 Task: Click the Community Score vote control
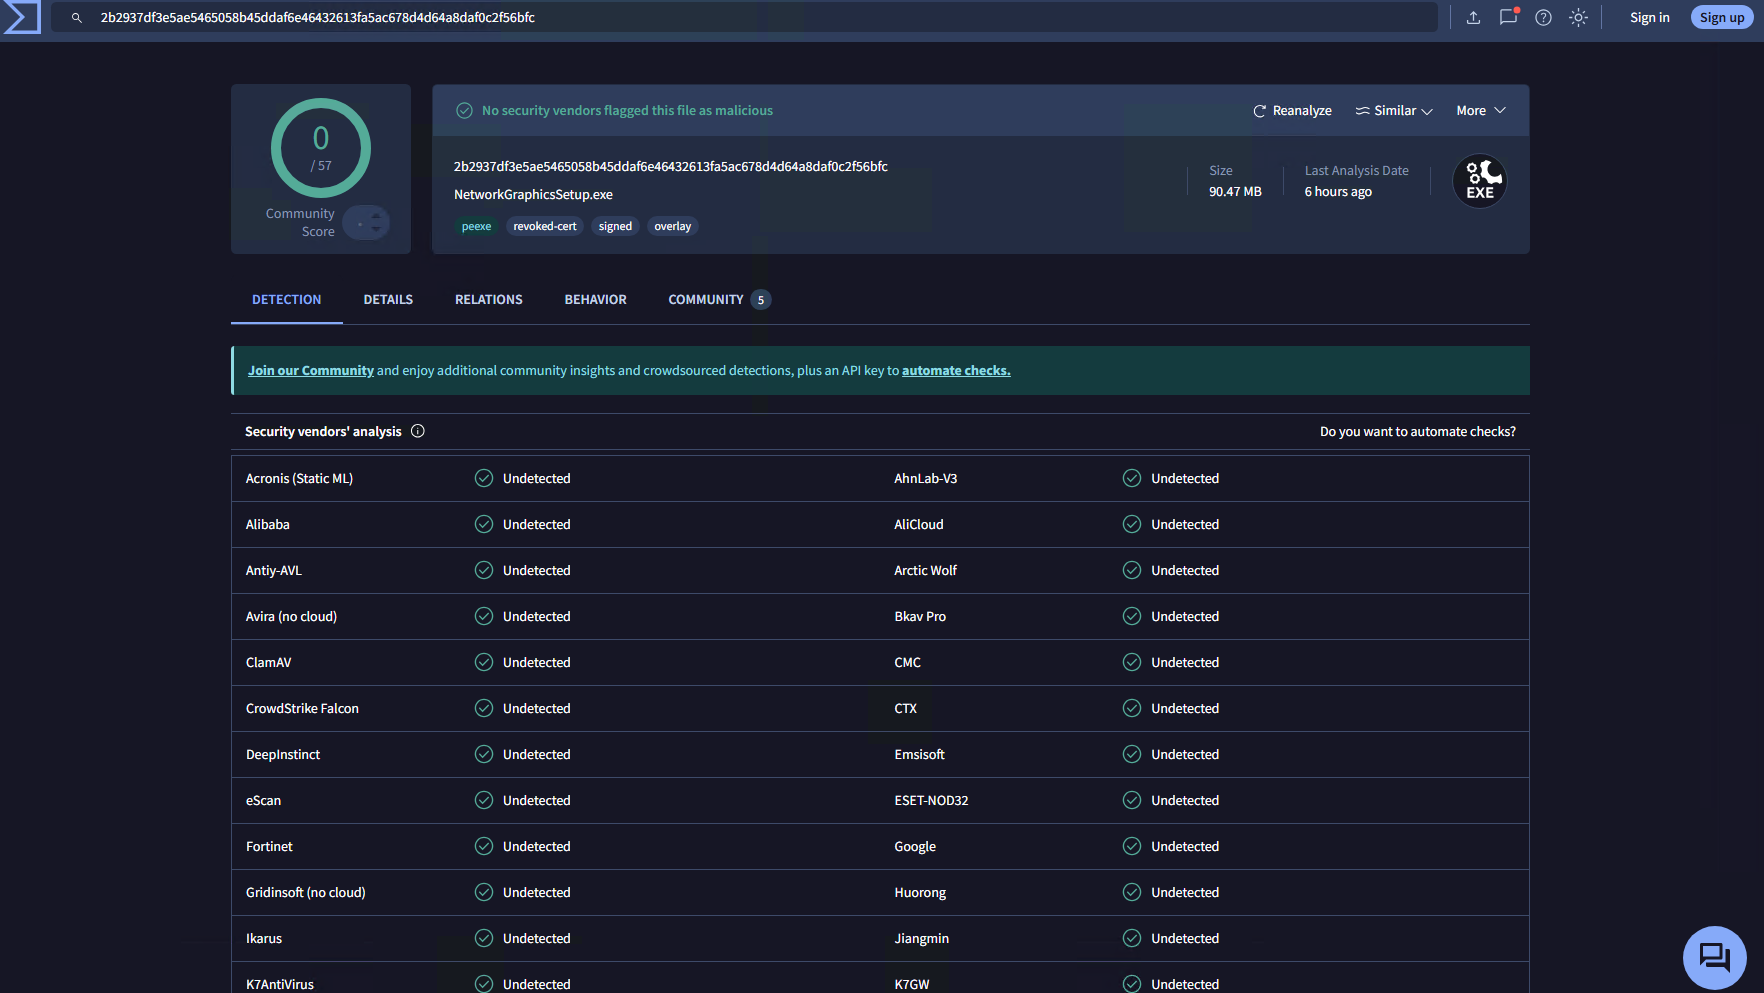pos(366,222)
